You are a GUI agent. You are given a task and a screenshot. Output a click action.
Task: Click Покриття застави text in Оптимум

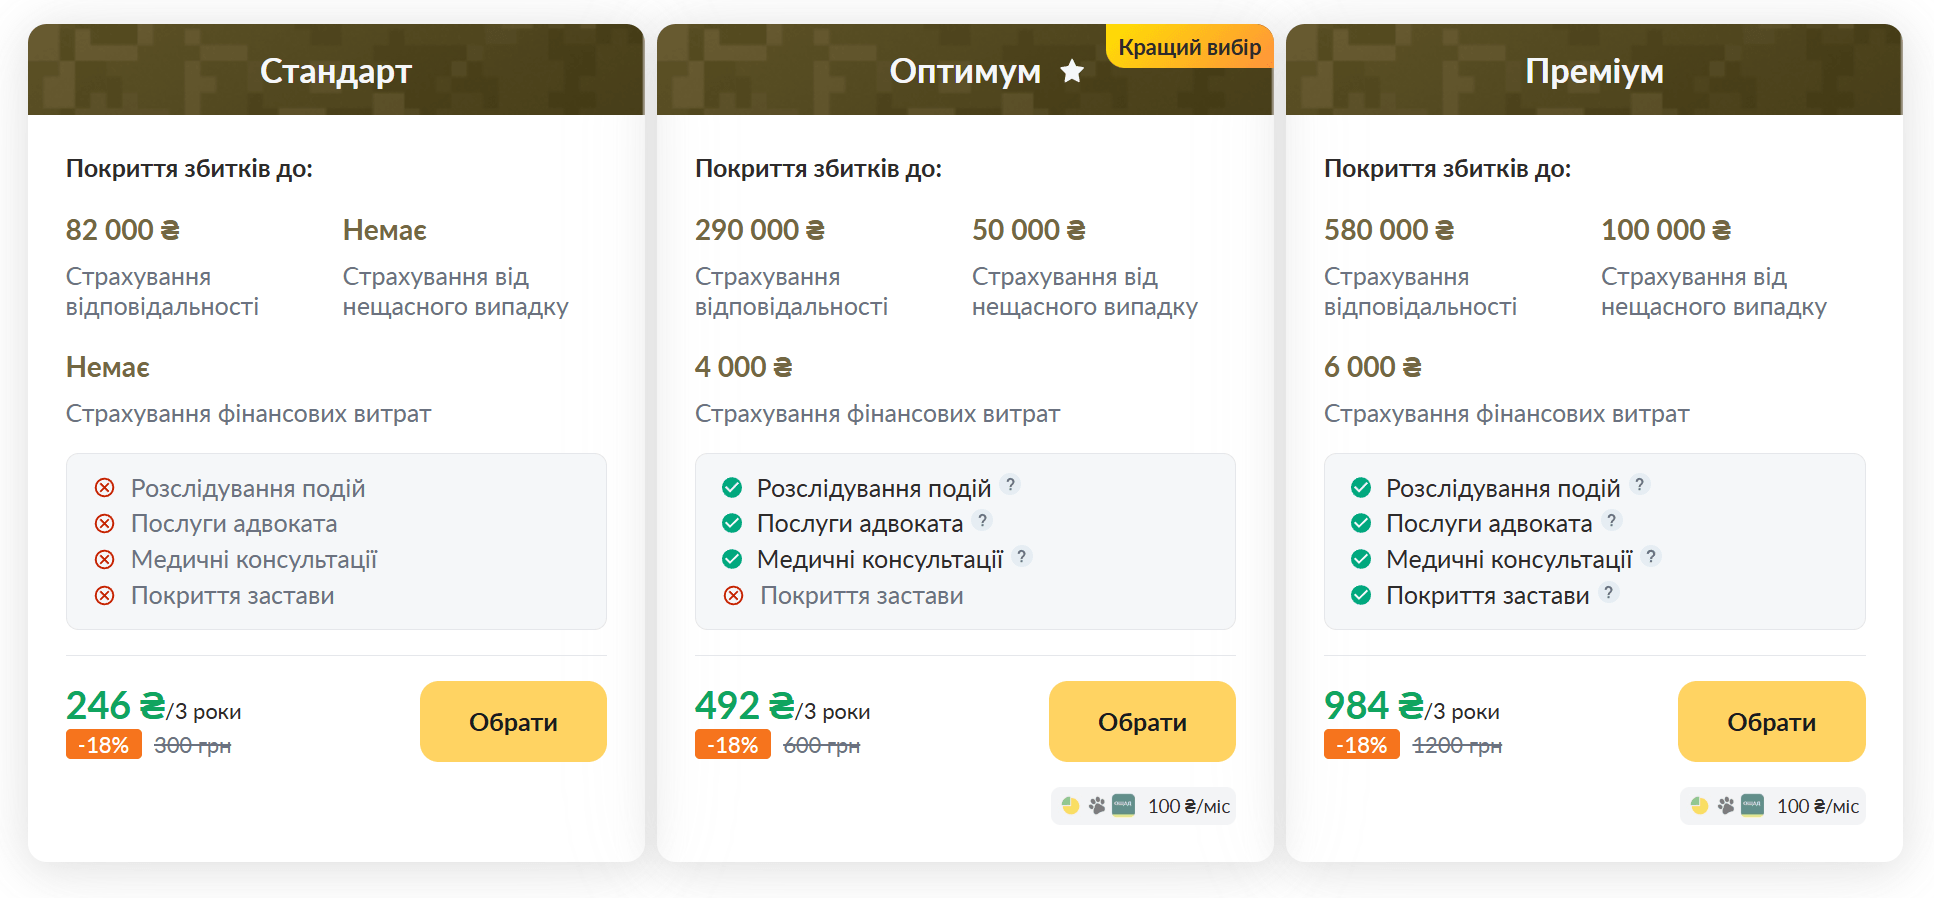pos(862,596)
